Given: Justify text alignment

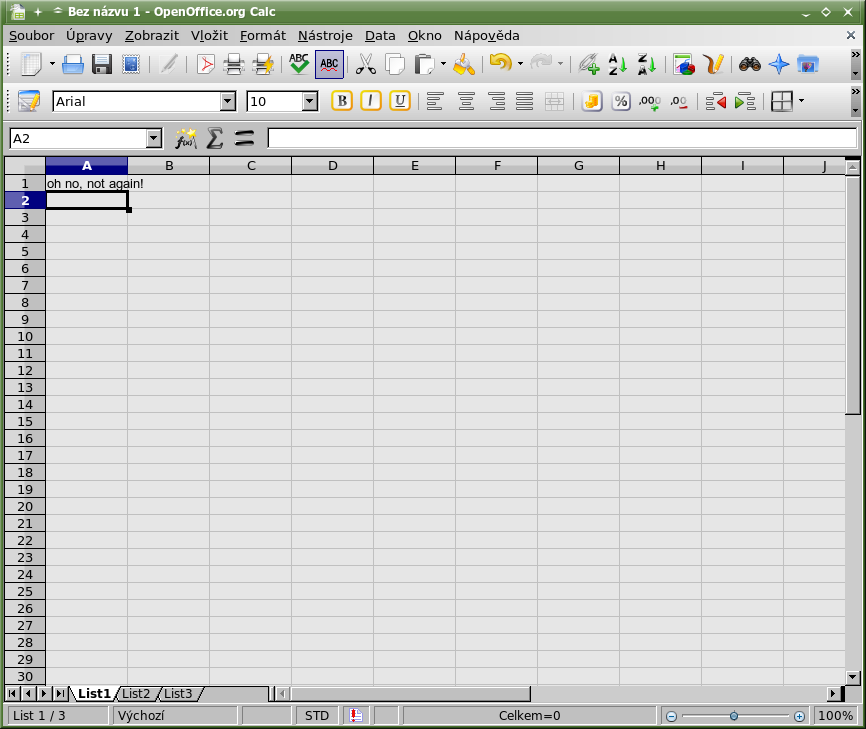Looking at the screenshot, I should tap(525, 101).
